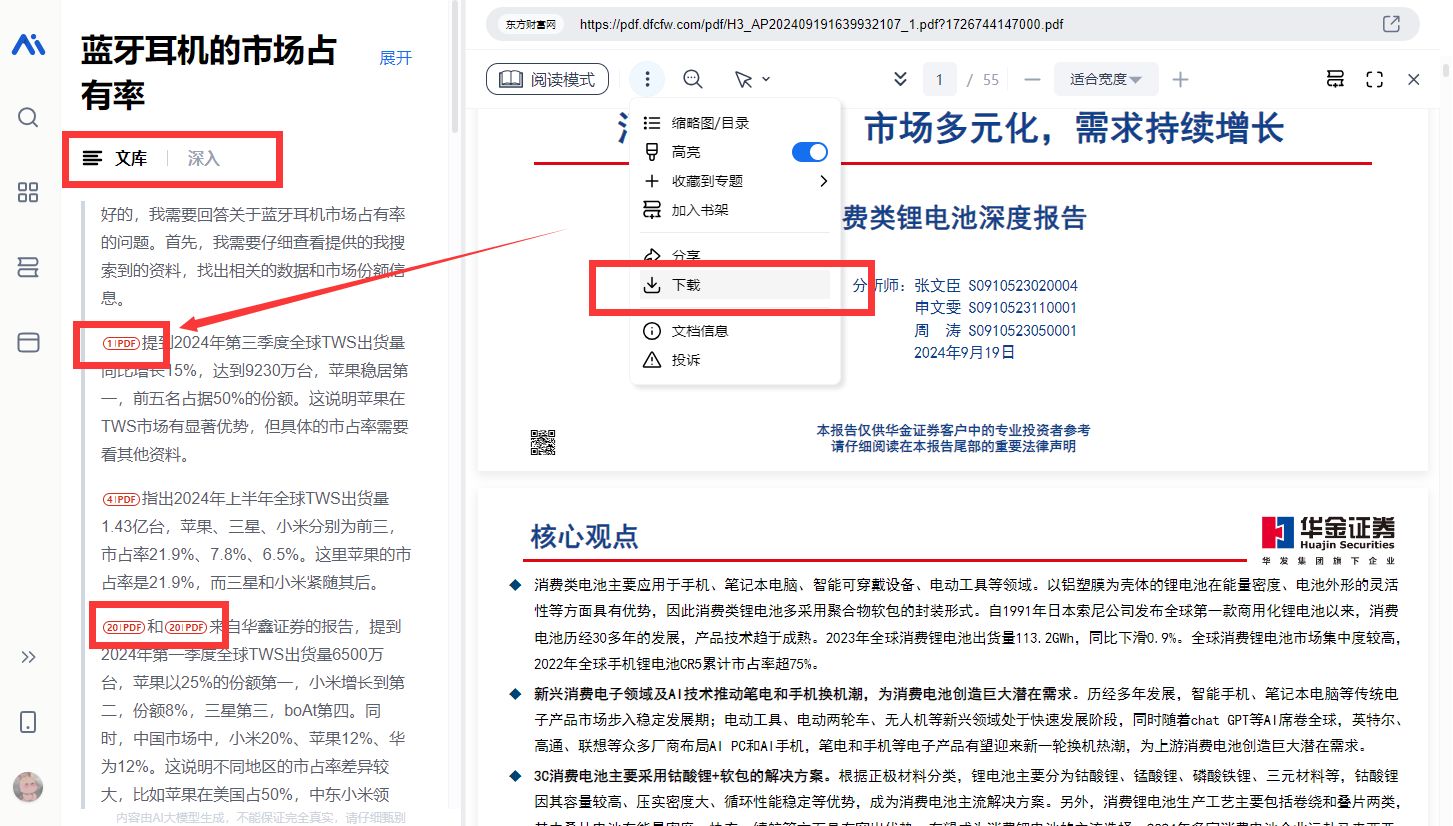Click the 收藏到专题 submenu arrow
Image resolution: width=1453 pixels, height=826 pixels.
click(824, 181)
